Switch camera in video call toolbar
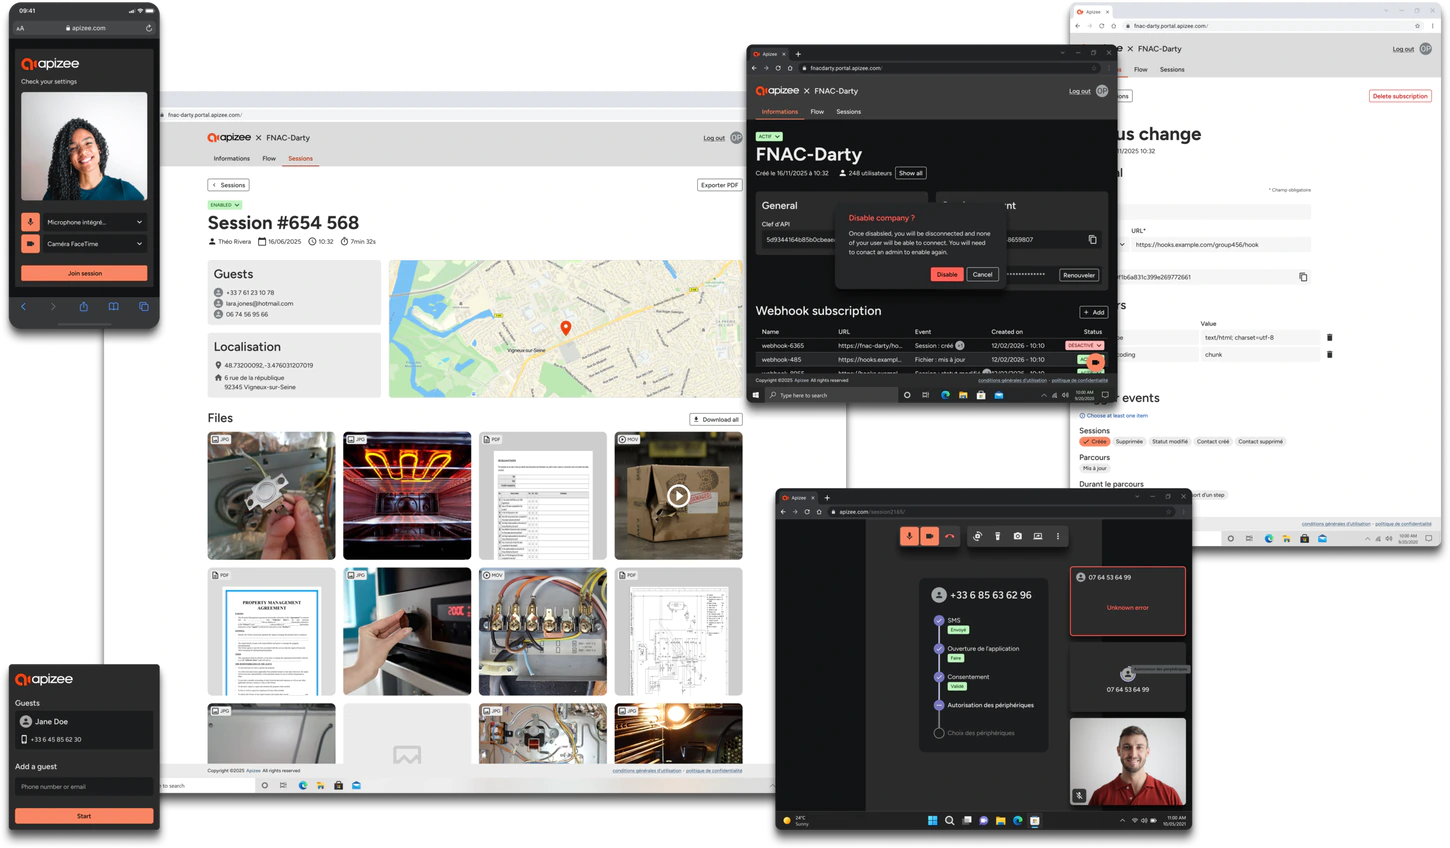Screen dimensions: 1450x848 tap(978, 537)
